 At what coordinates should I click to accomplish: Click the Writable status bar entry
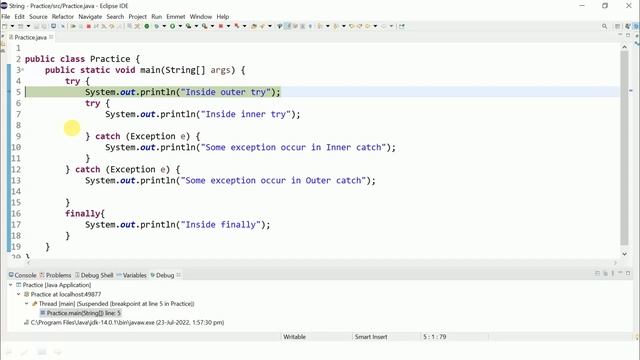pos(294,337)
